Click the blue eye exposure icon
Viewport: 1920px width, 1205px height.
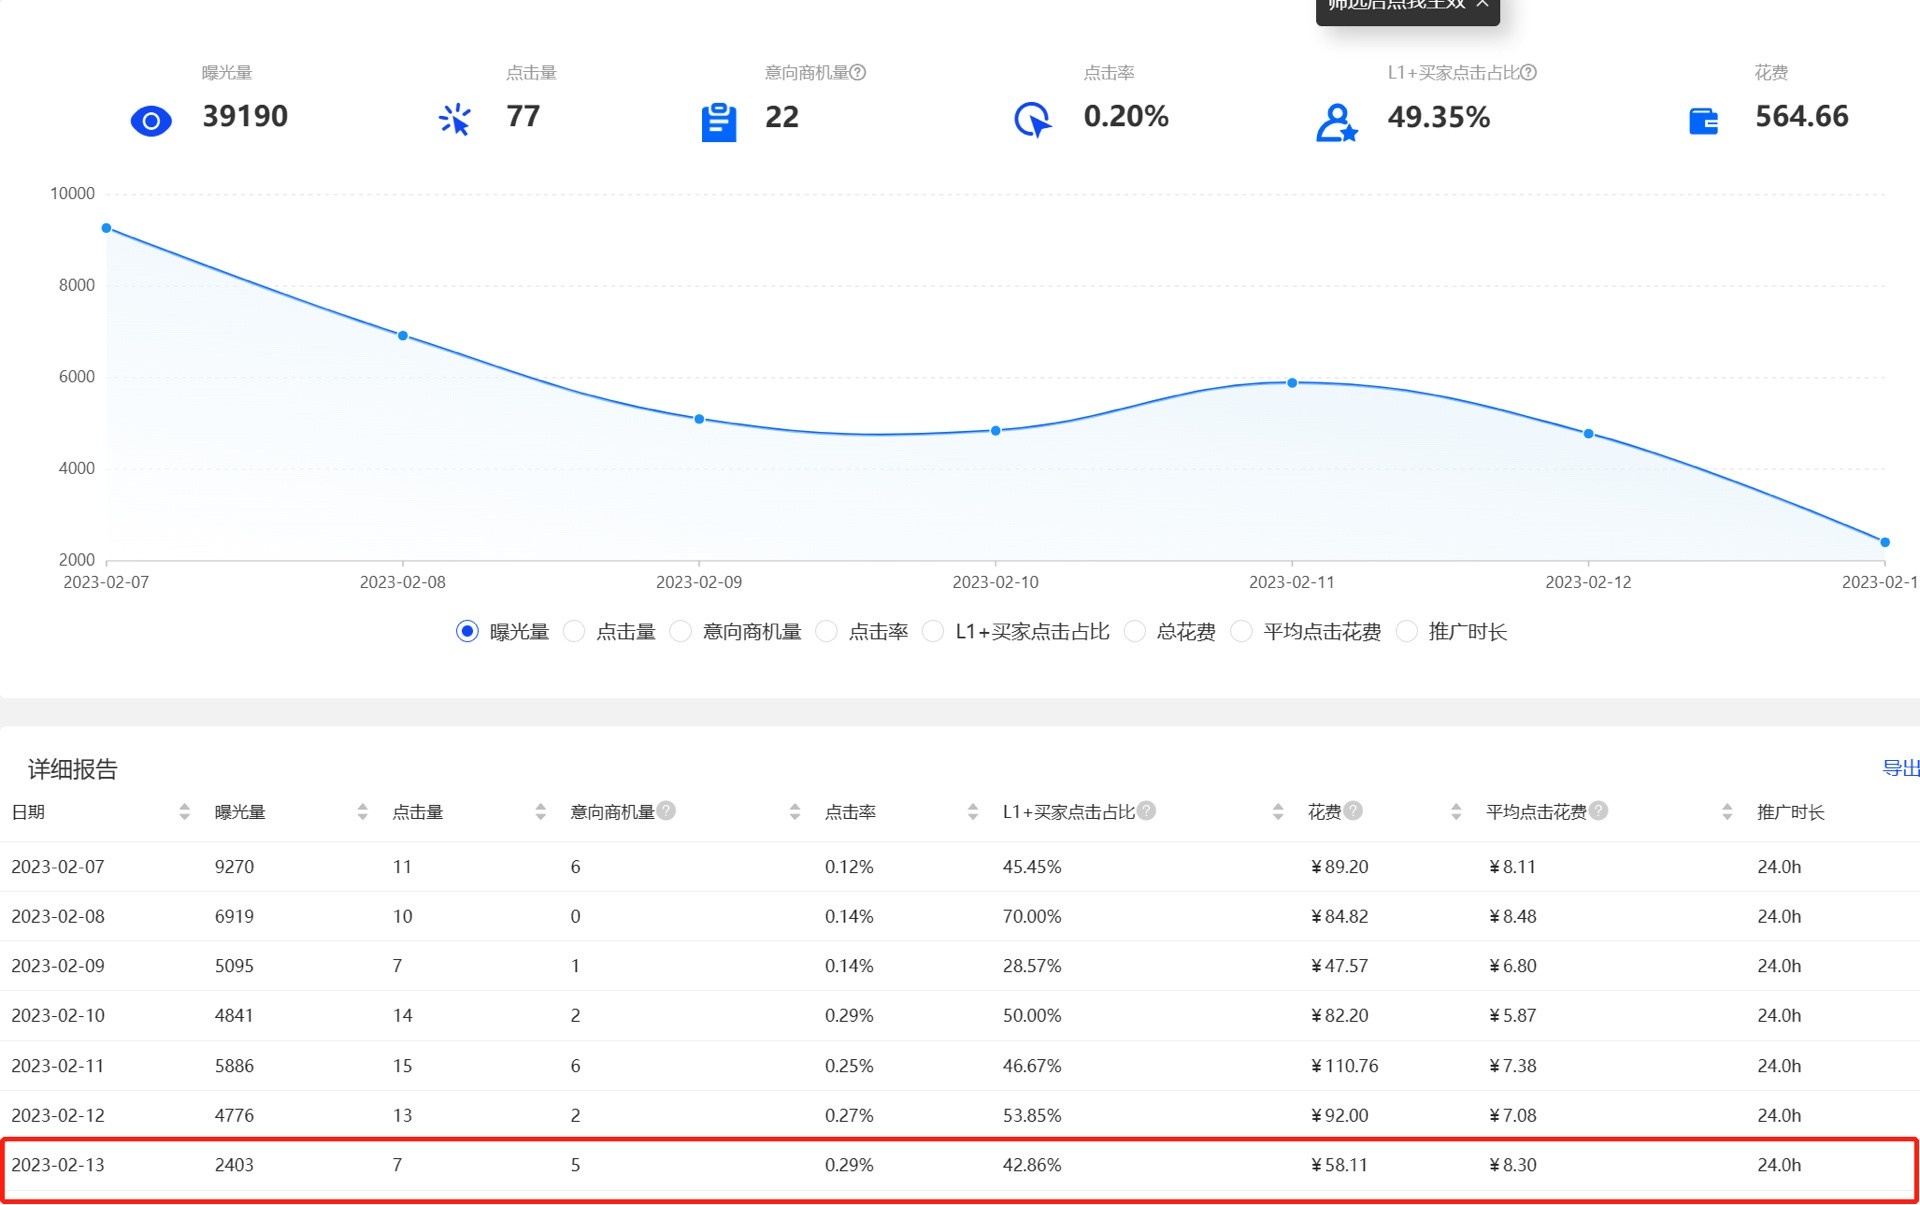pyautogui.click(x=151, y=121)
